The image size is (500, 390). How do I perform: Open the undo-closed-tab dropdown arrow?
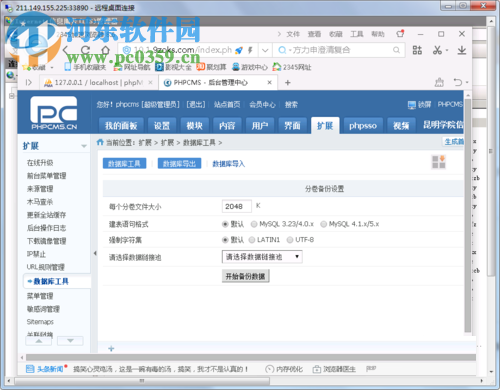click(x=467, y=82)
